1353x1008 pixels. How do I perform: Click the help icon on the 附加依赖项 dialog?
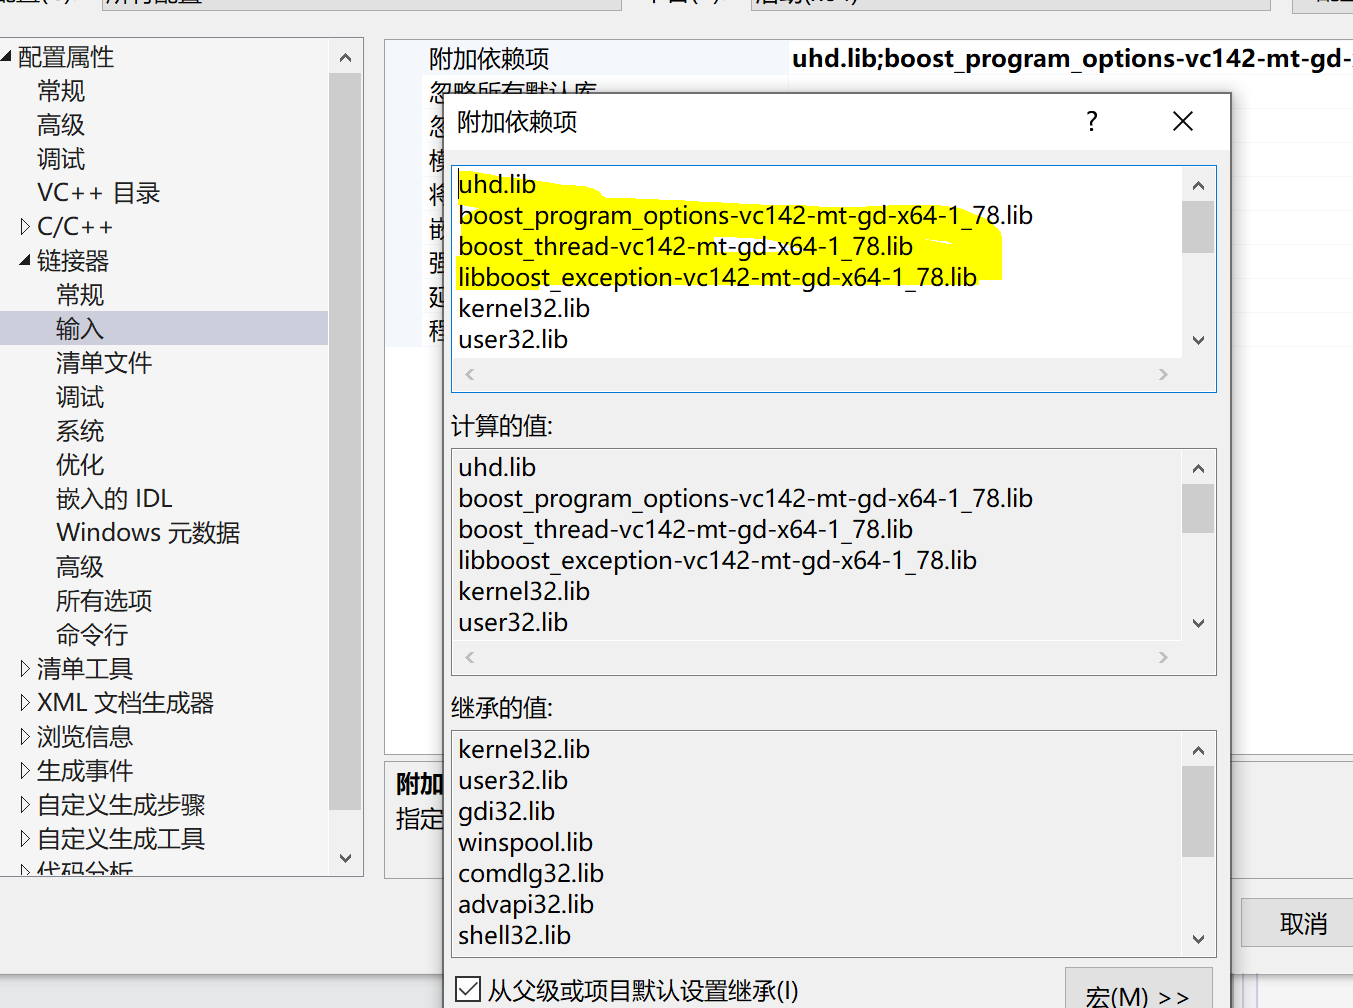point(1091,121)
